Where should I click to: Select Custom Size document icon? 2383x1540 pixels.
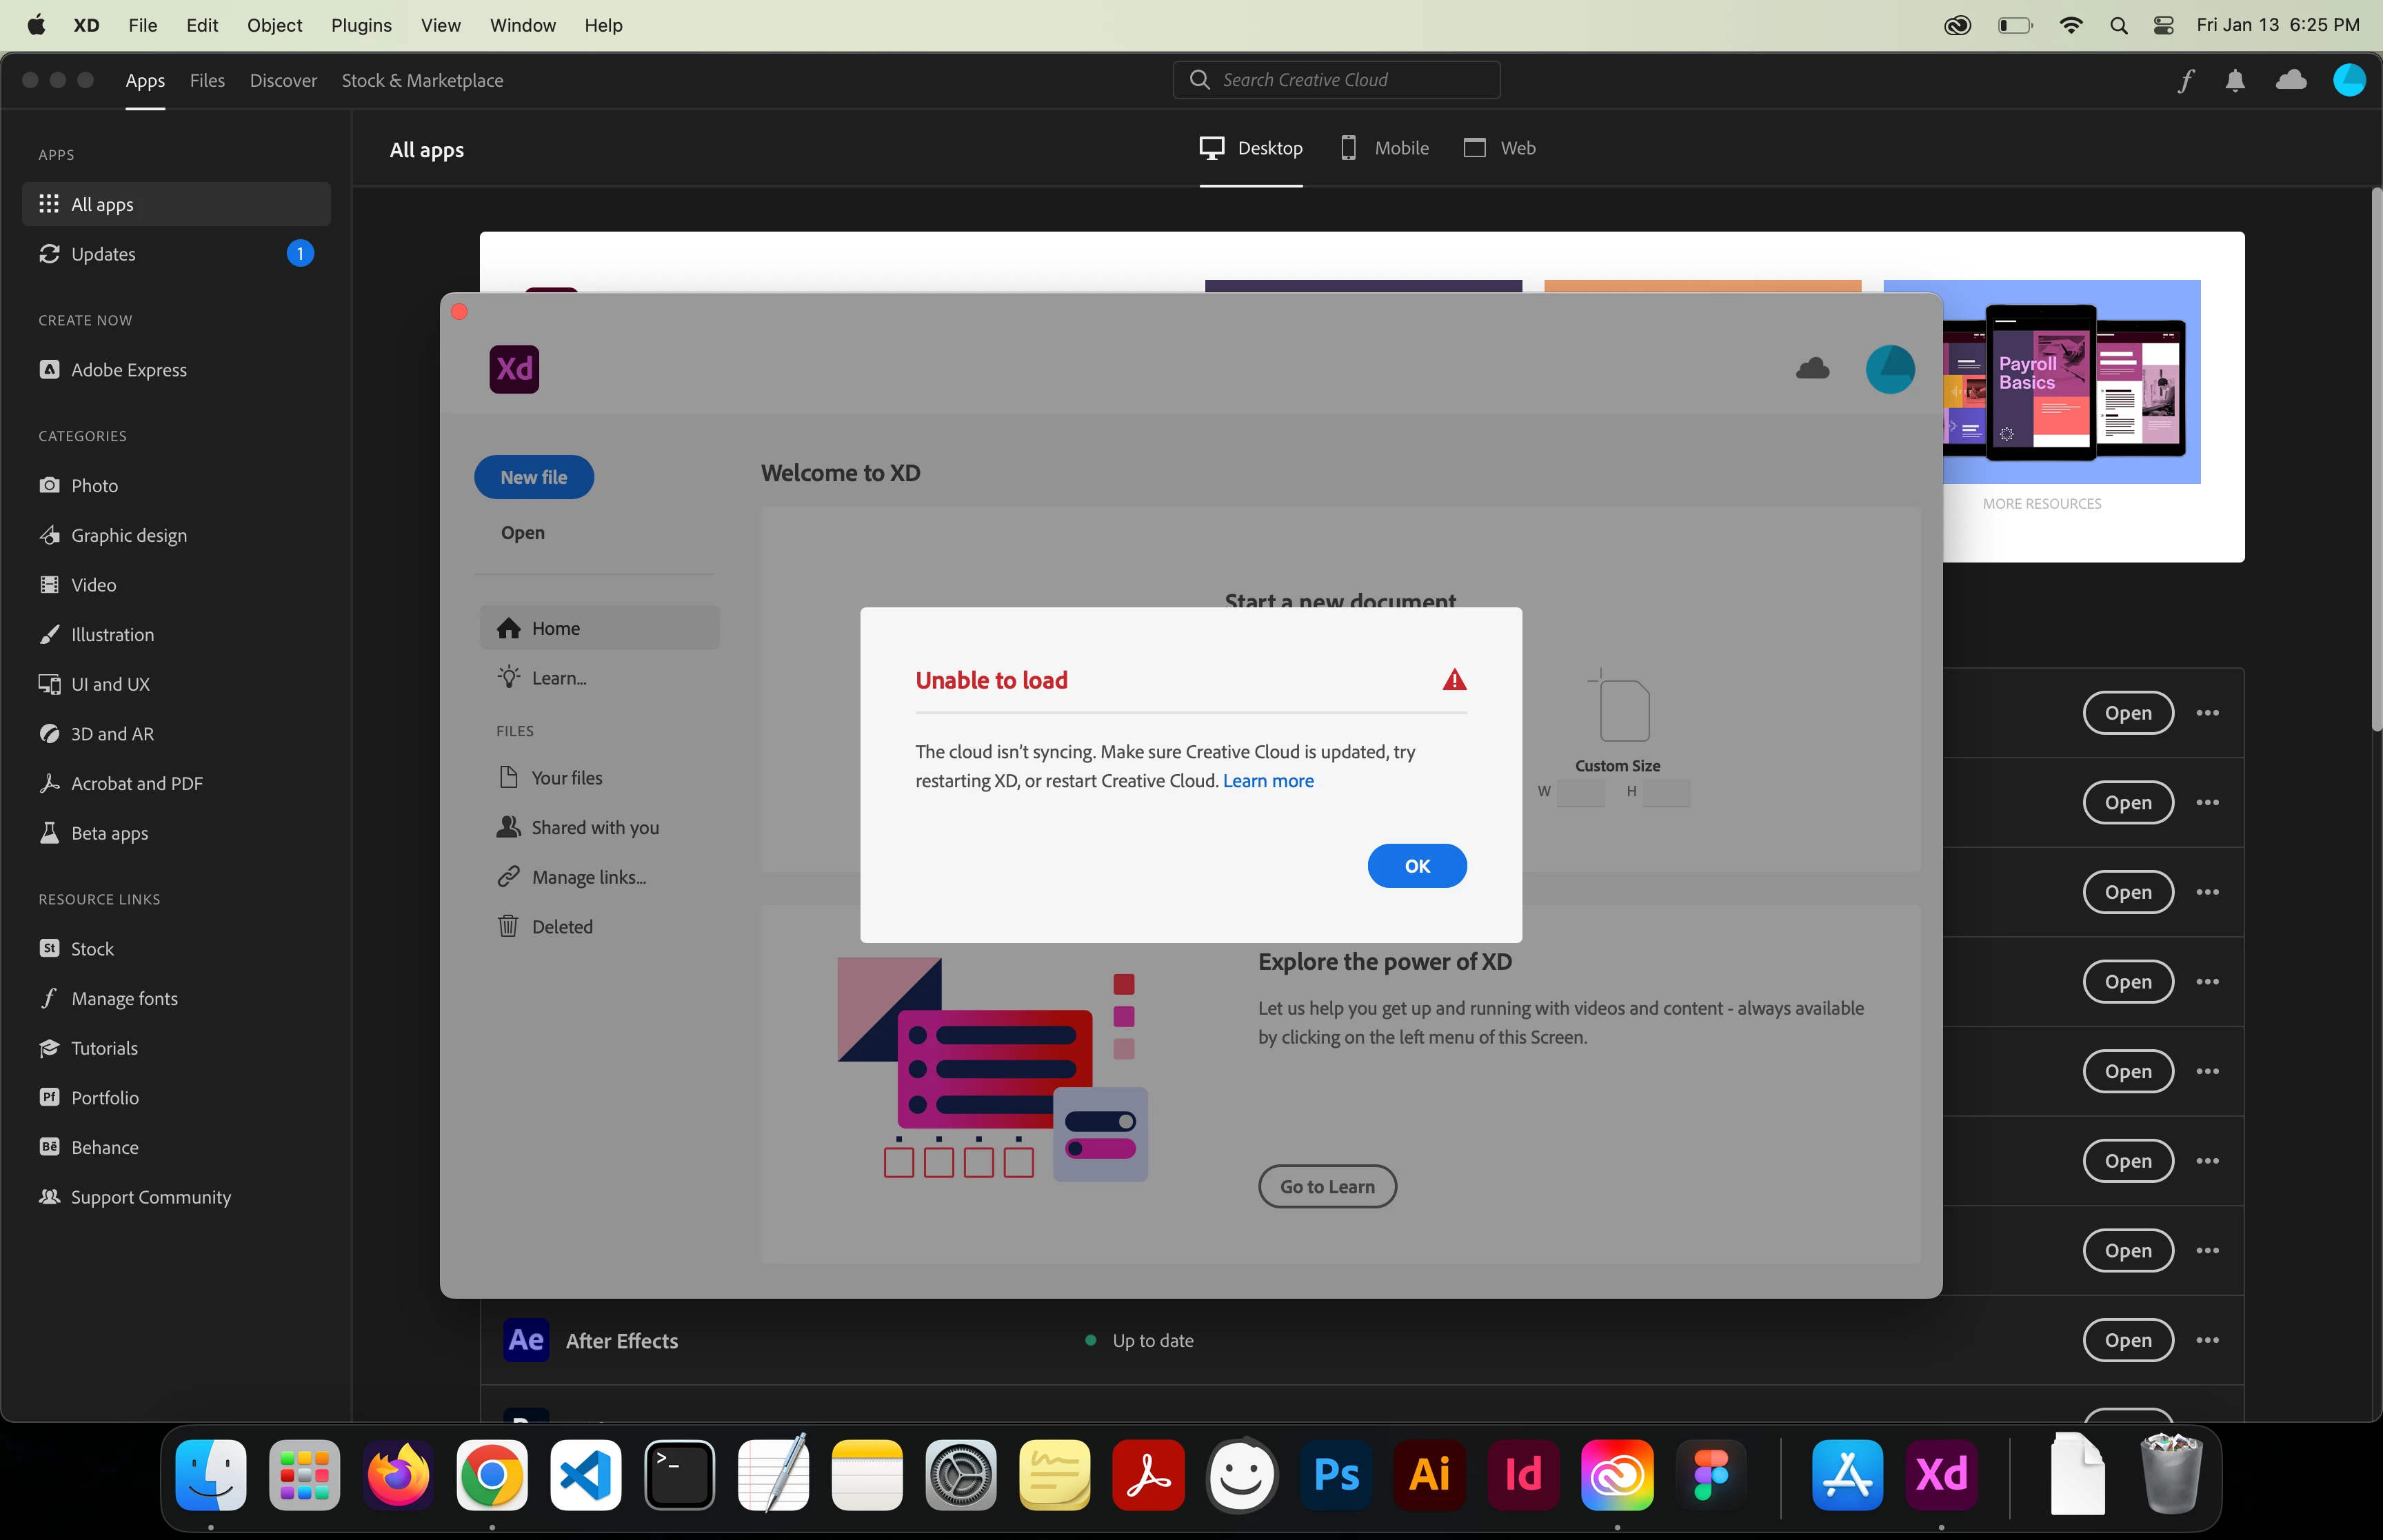point(1623,709)
